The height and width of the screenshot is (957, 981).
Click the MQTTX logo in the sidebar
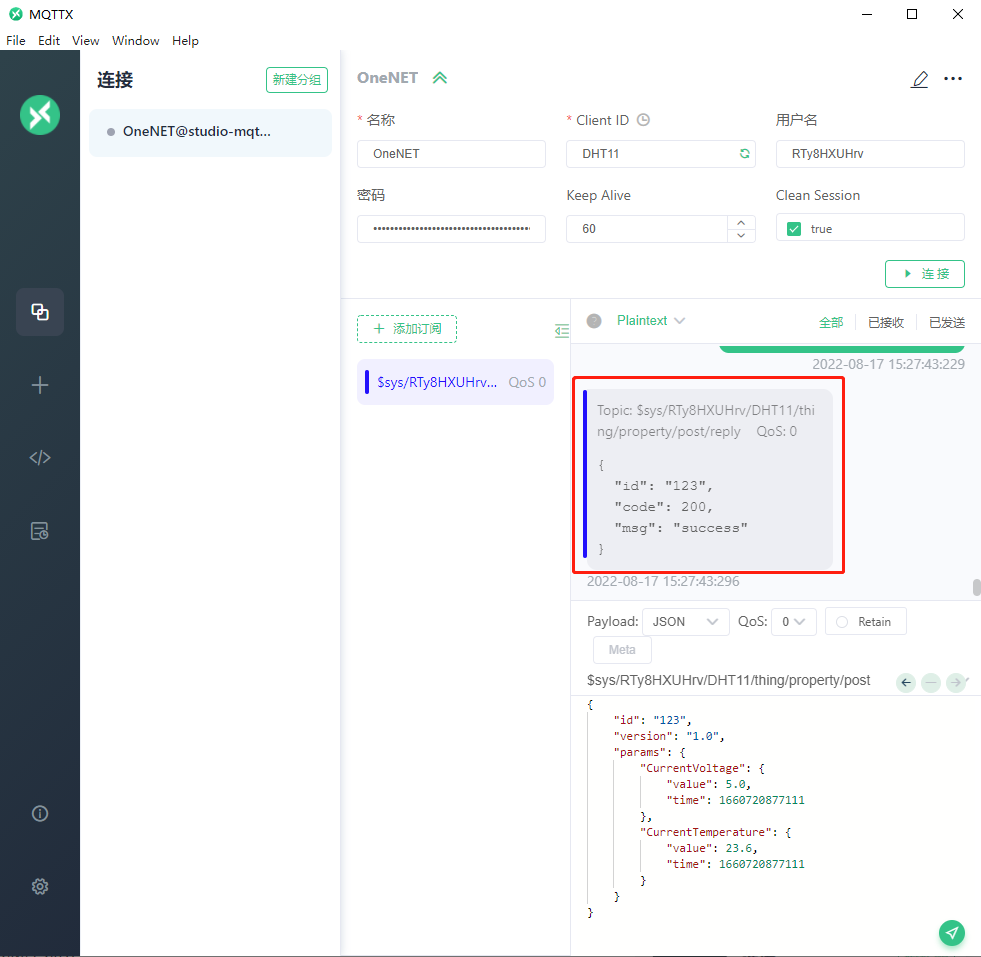click(40, 115)
